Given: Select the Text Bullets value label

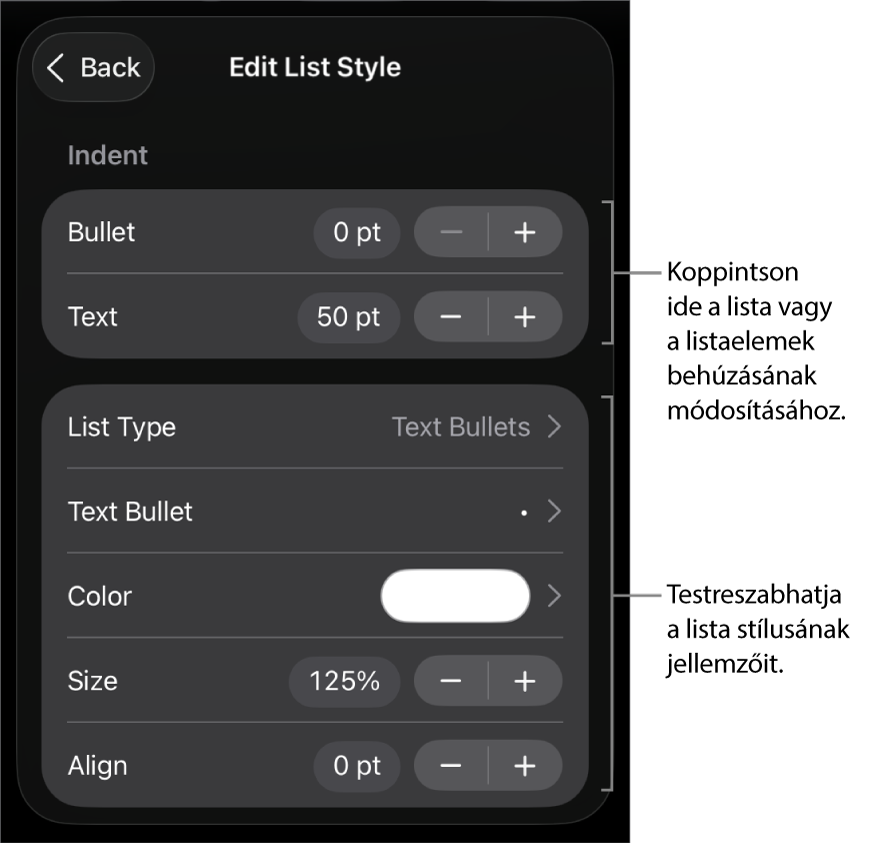Looking at the screenshot, I should click(461, 427).
